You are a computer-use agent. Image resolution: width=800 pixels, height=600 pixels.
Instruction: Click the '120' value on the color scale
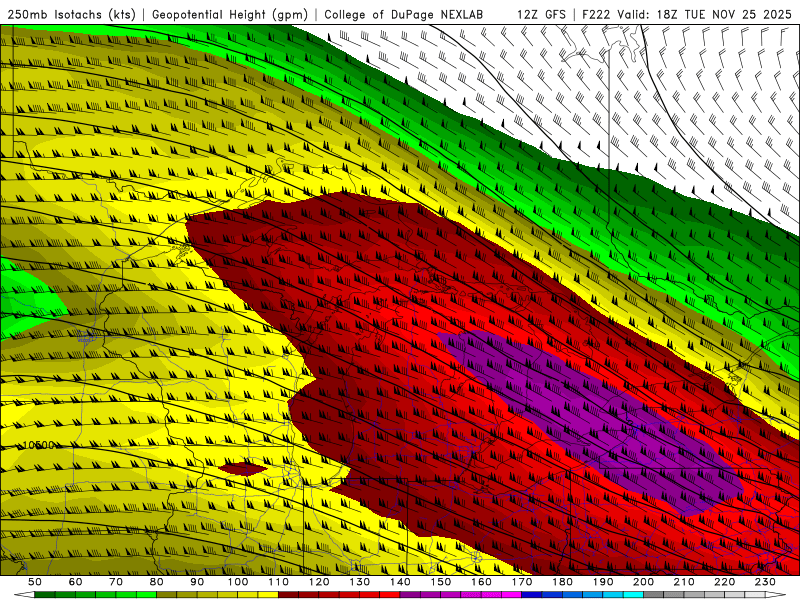(319, 582)
